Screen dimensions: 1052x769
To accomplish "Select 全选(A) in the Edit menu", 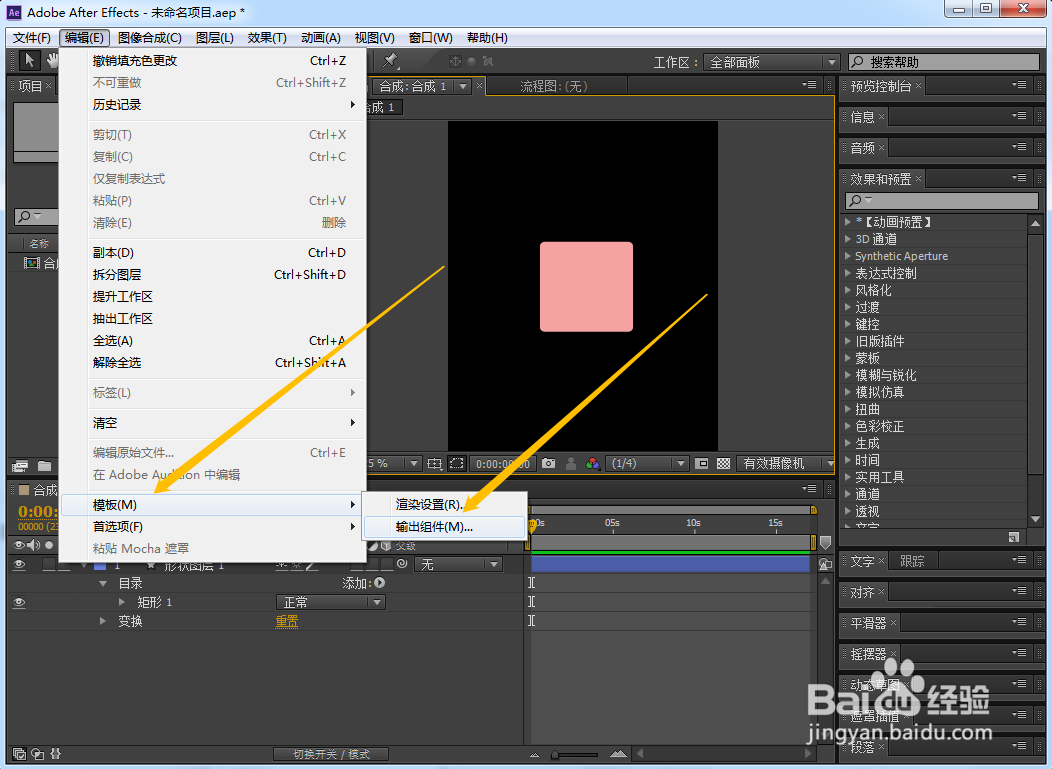I will pos(212,341).
